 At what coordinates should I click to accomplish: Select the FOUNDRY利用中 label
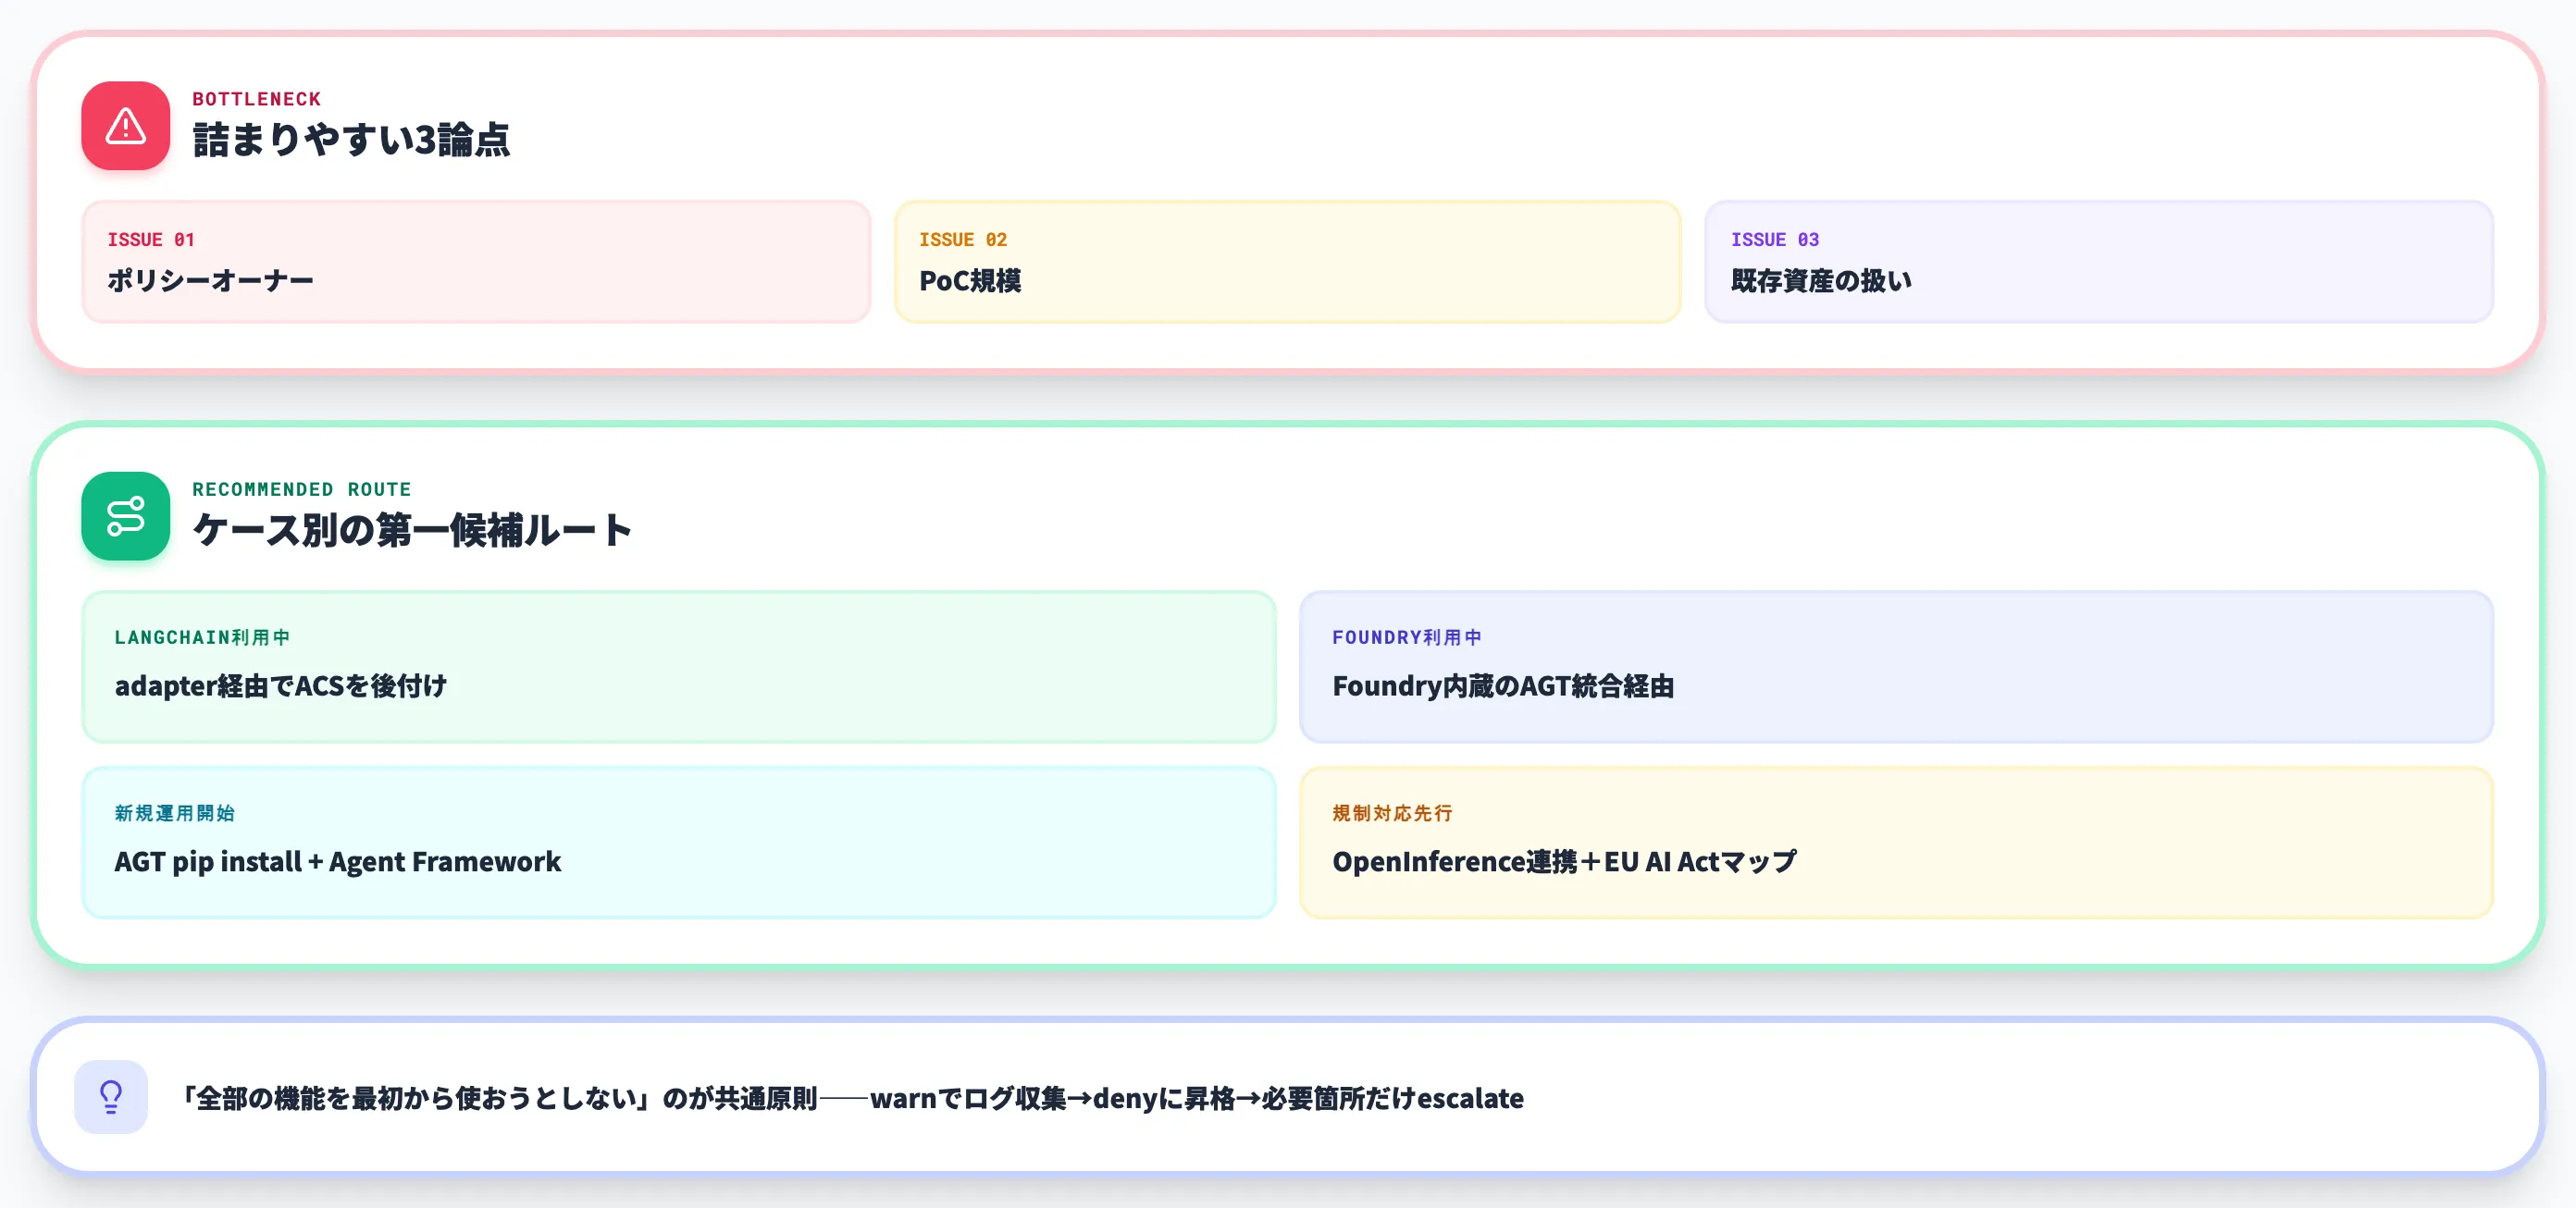[1407, 637]
